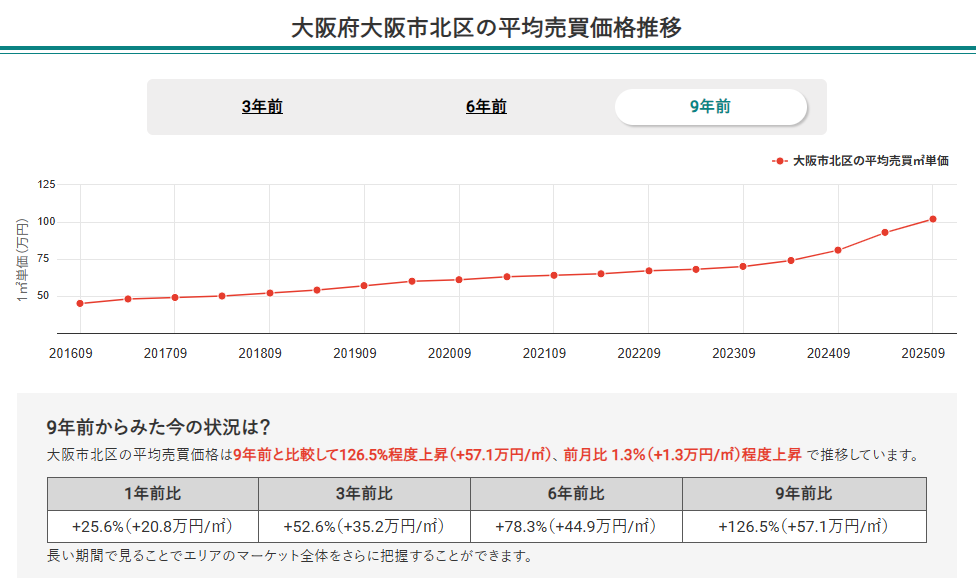The width and height of the screenshot is (976, 578).
Task: Click the data point above 202109
Action: click(553, 275)
